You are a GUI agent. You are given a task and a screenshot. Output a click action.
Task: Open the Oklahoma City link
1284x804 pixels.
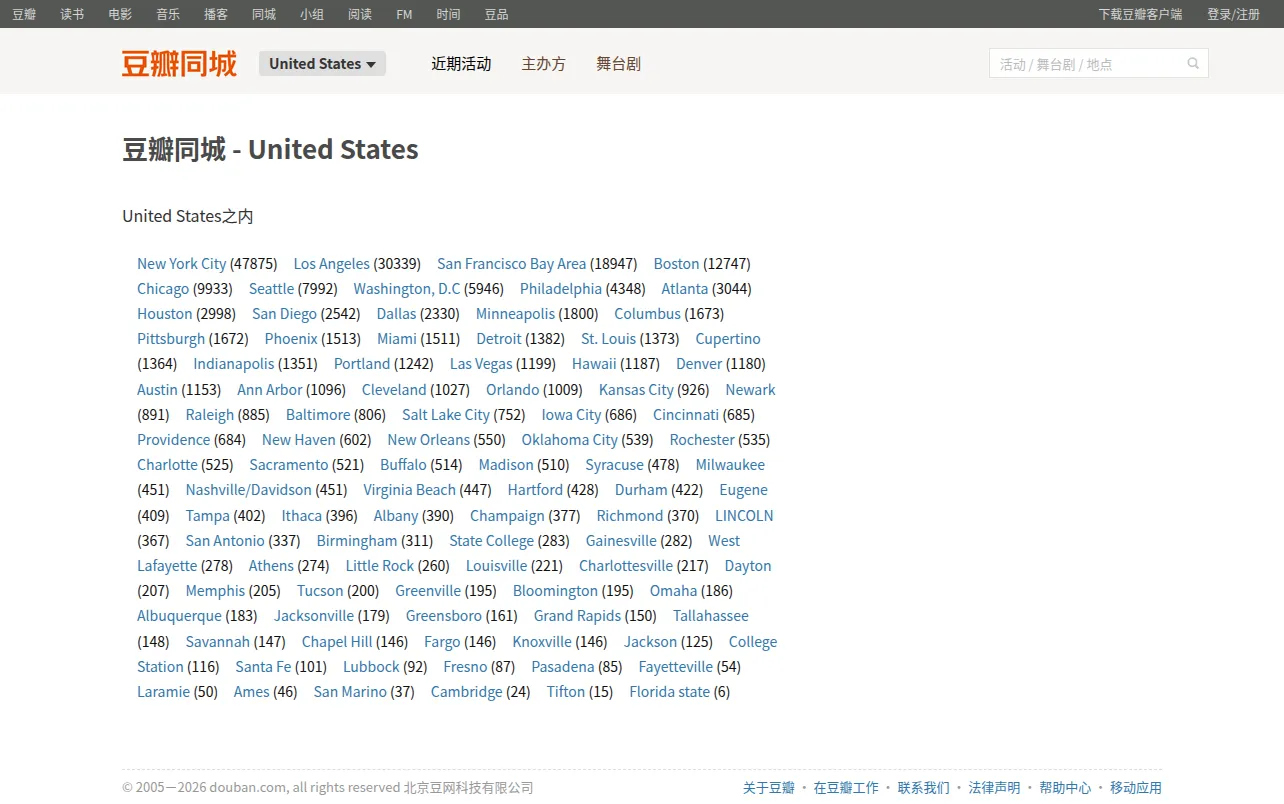(570, 440)
